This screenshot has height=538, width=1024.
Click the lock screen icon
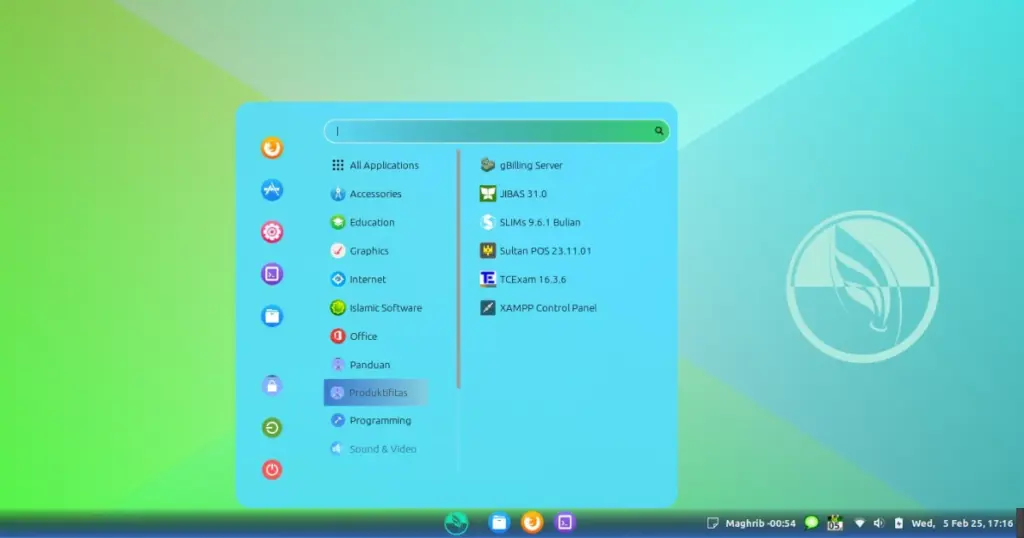point(272,385)
